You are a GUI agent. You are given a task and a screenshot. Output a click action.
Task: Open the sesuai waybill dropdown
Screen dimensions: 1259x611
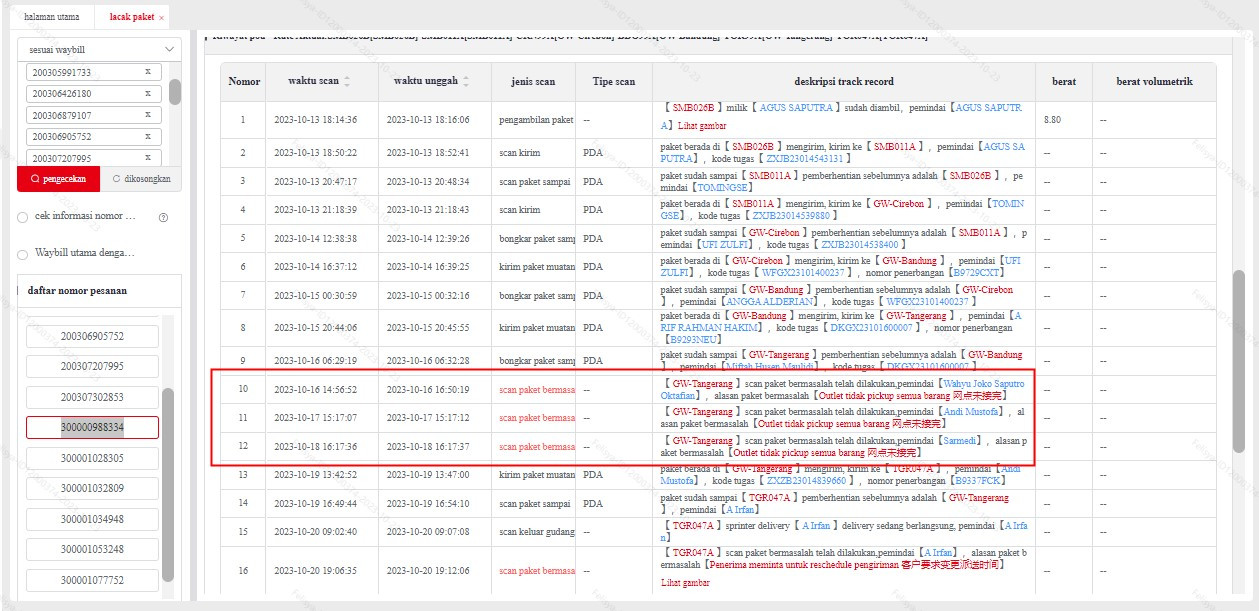tap(100, 49)
